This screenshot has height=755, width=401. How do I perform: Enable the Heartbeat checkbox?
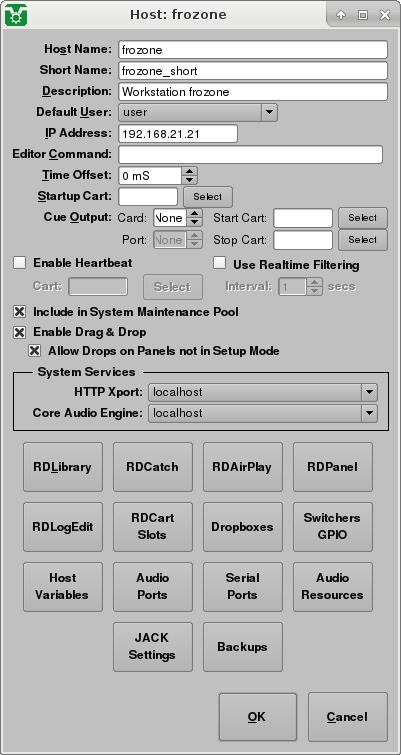point(20,263)
